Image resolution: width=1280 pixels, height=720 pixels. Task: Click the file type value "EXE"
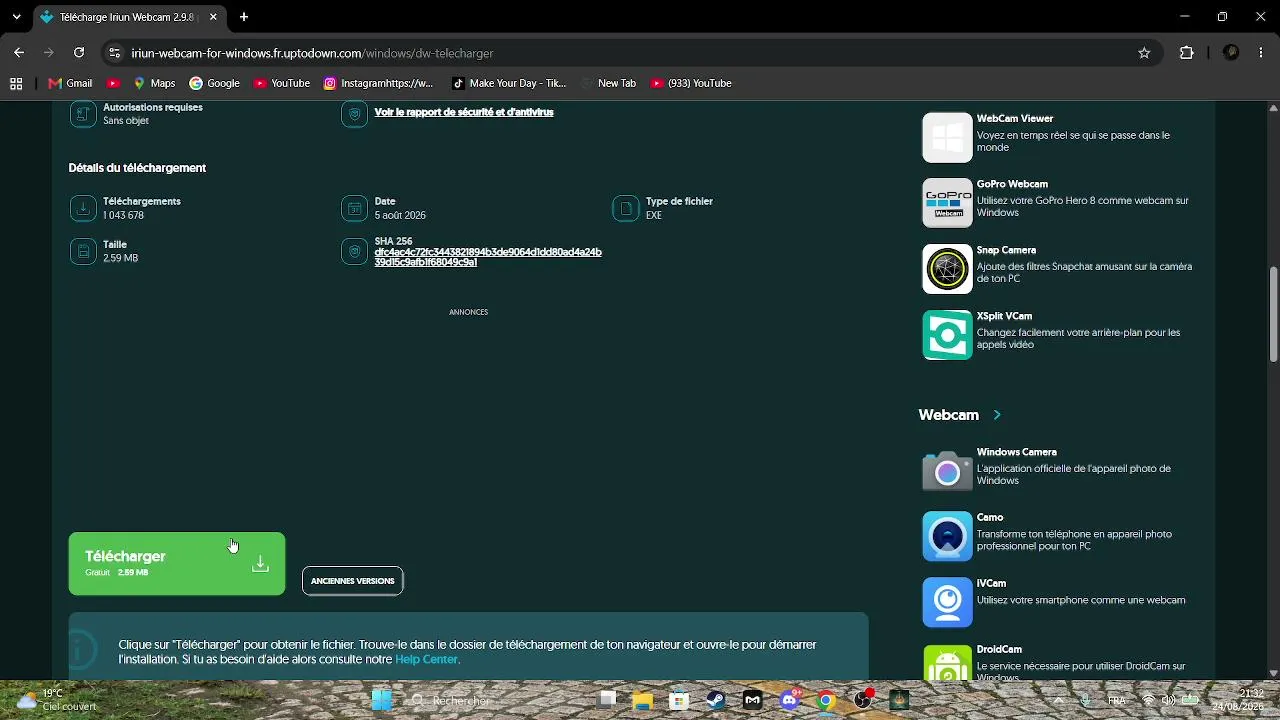pyautogui.click(x=654, y=216)
